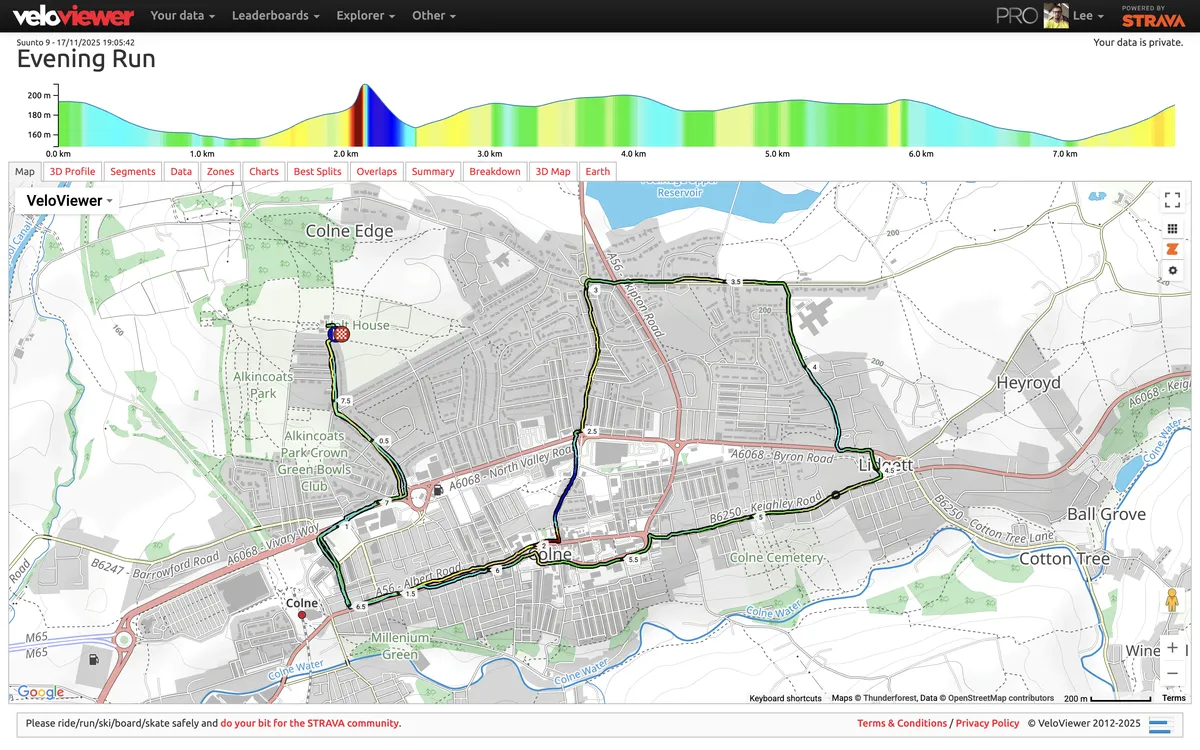Click the grid dots map icon
The image size is (1200, 750).
coord(1173,229)
